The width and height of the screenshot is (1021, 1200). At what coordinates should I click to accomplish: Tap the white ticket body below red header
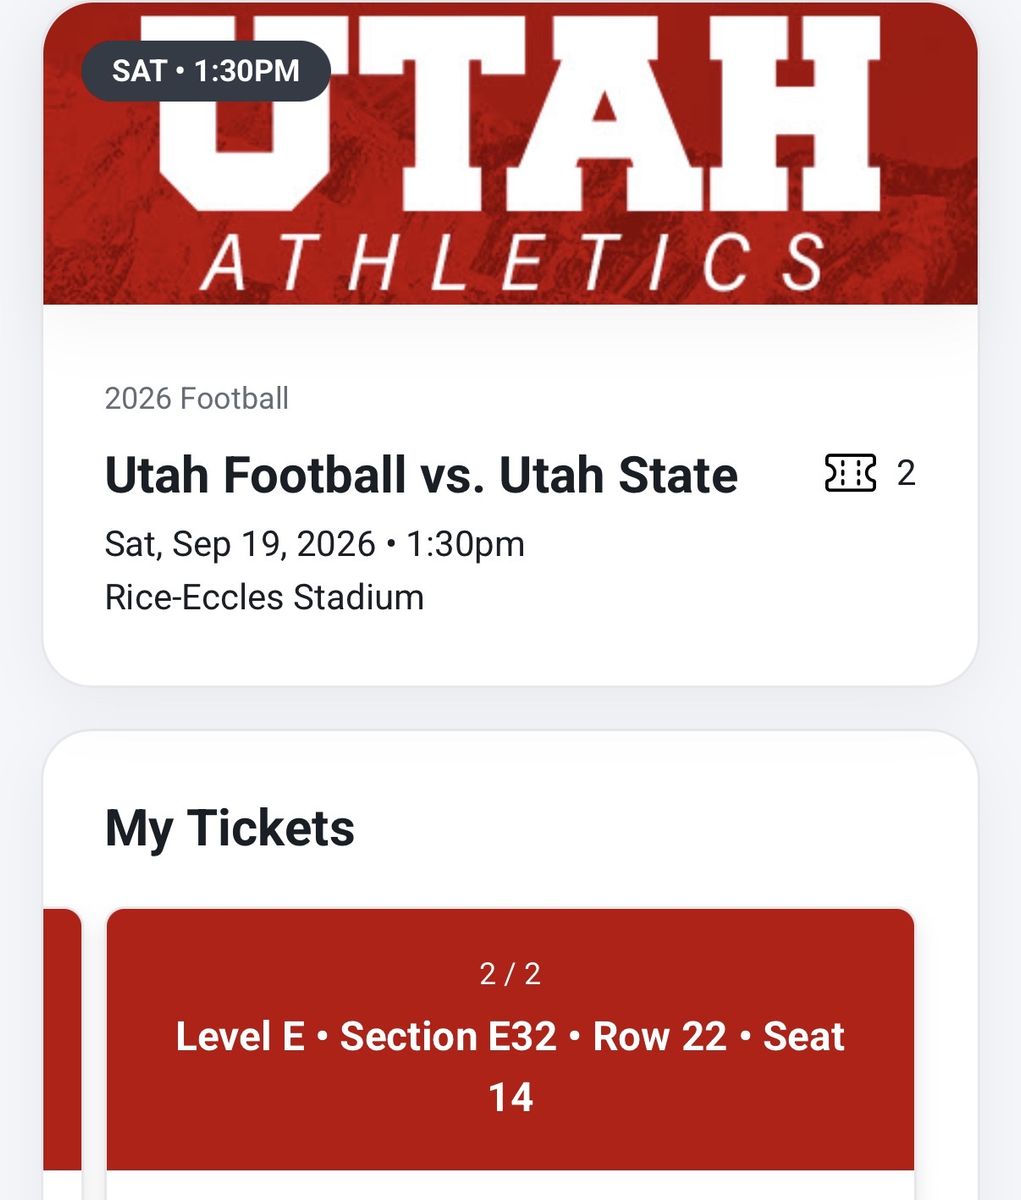(x=510, y=1185)
